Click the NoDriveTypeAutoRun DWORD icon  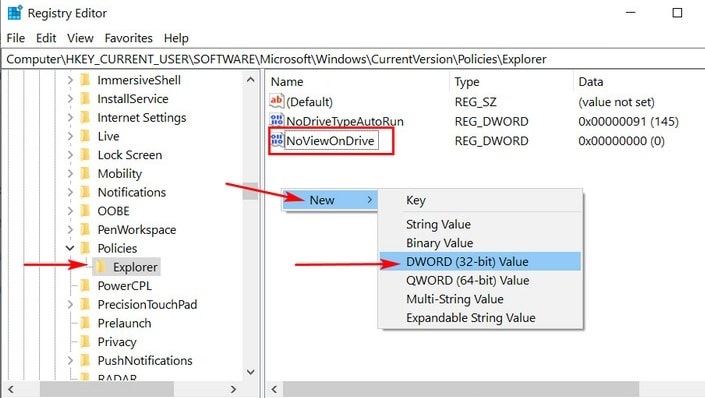(x=277, y=121)
